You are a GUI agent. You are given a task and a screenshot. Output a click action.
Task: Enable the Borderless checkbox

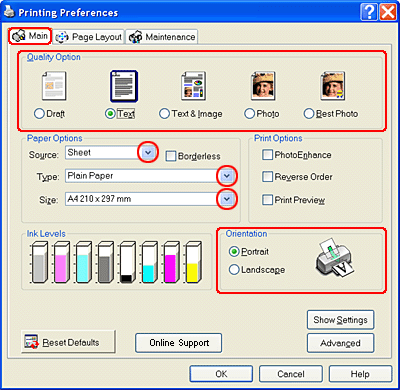tap(171, 156)
